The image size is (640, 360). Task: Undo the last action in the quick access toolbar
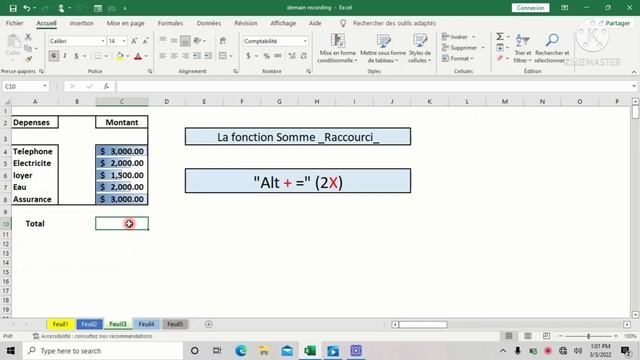pos(27,8)
